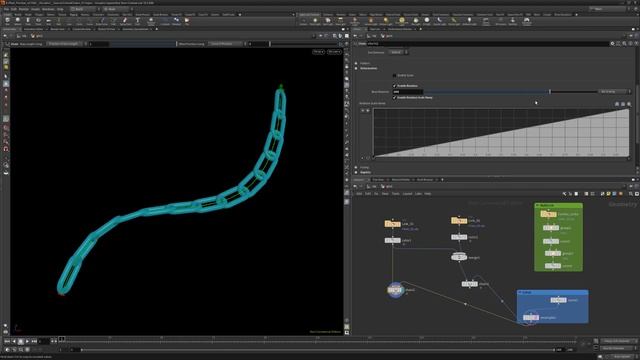Image resolution: width=640 pixels, height=360 pixels.
Task: Select the L-System shelf tool
Action: 165,21
